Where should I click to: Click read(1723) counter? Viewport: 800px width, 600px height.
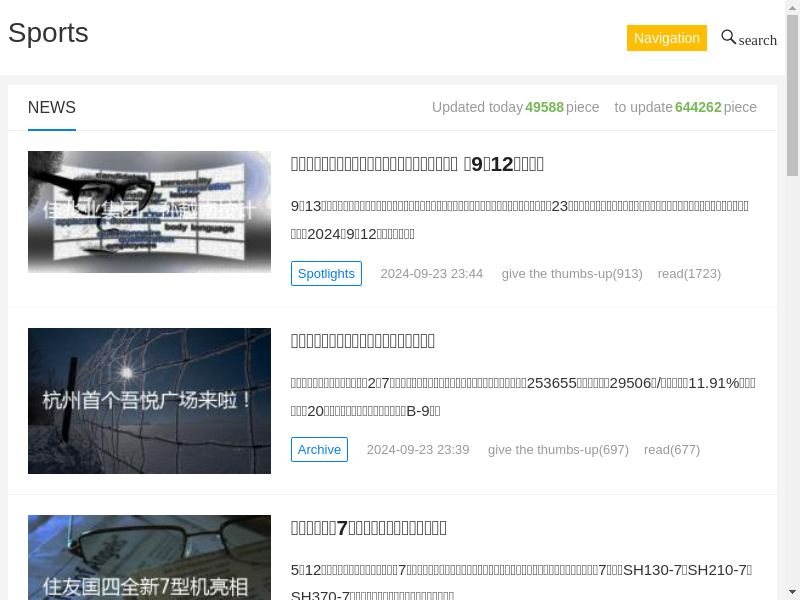689,274
